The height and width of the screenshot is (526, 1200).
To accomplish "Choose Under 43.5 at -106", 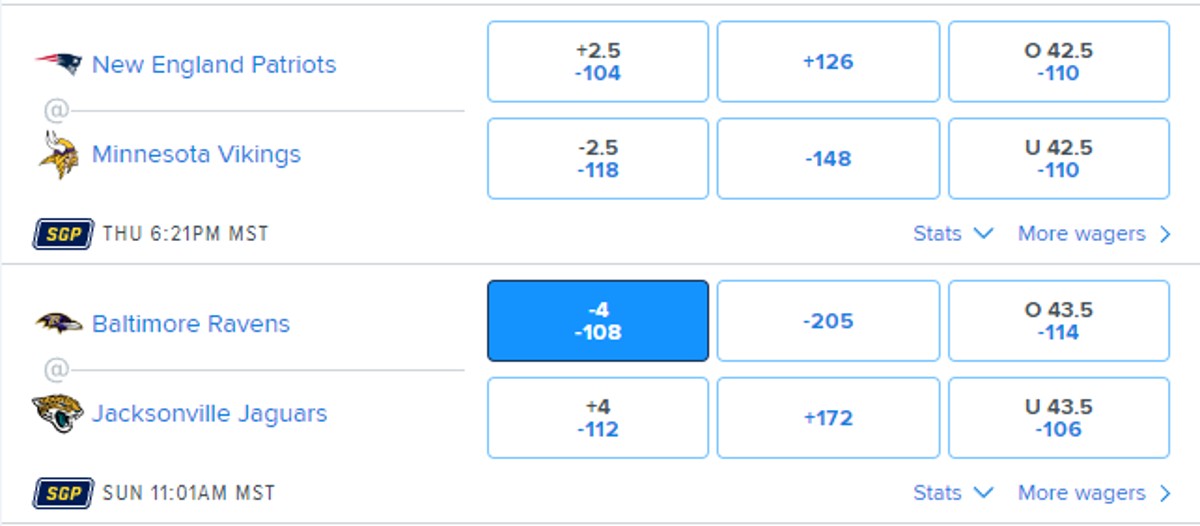I will (x=1059, y=418).
